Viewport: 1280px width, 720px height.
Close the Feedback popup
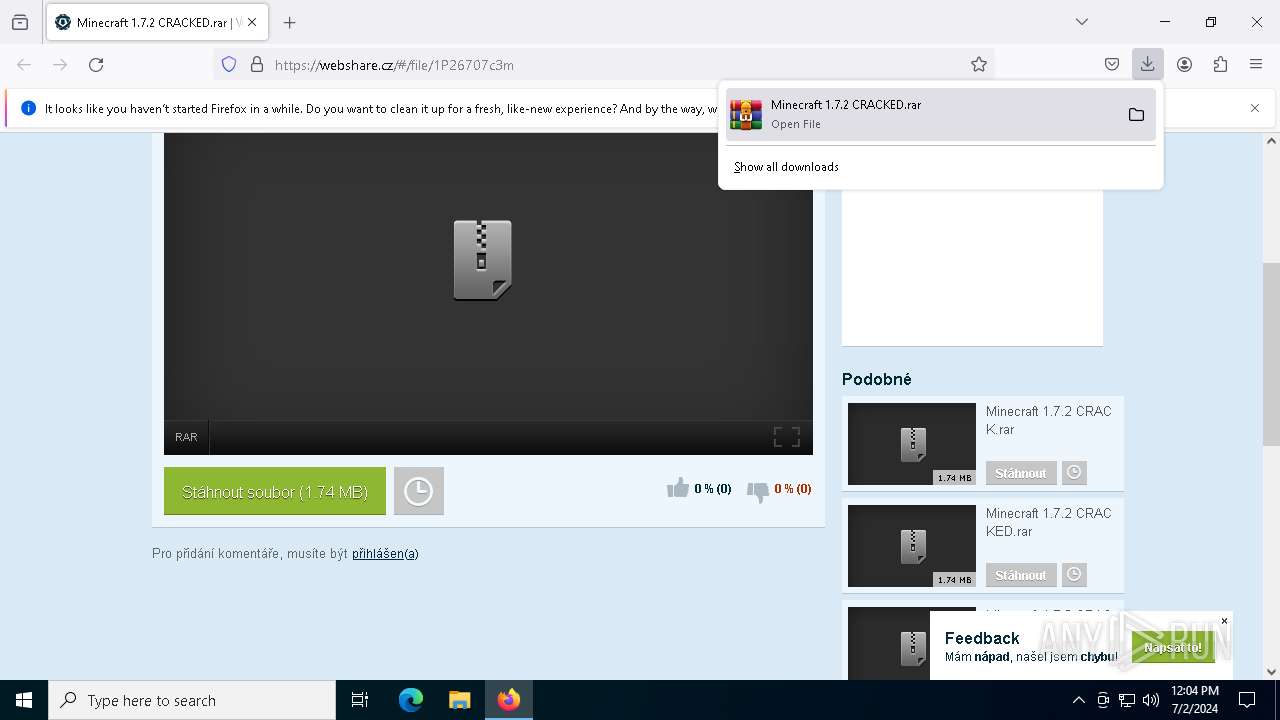point(1224,621)
